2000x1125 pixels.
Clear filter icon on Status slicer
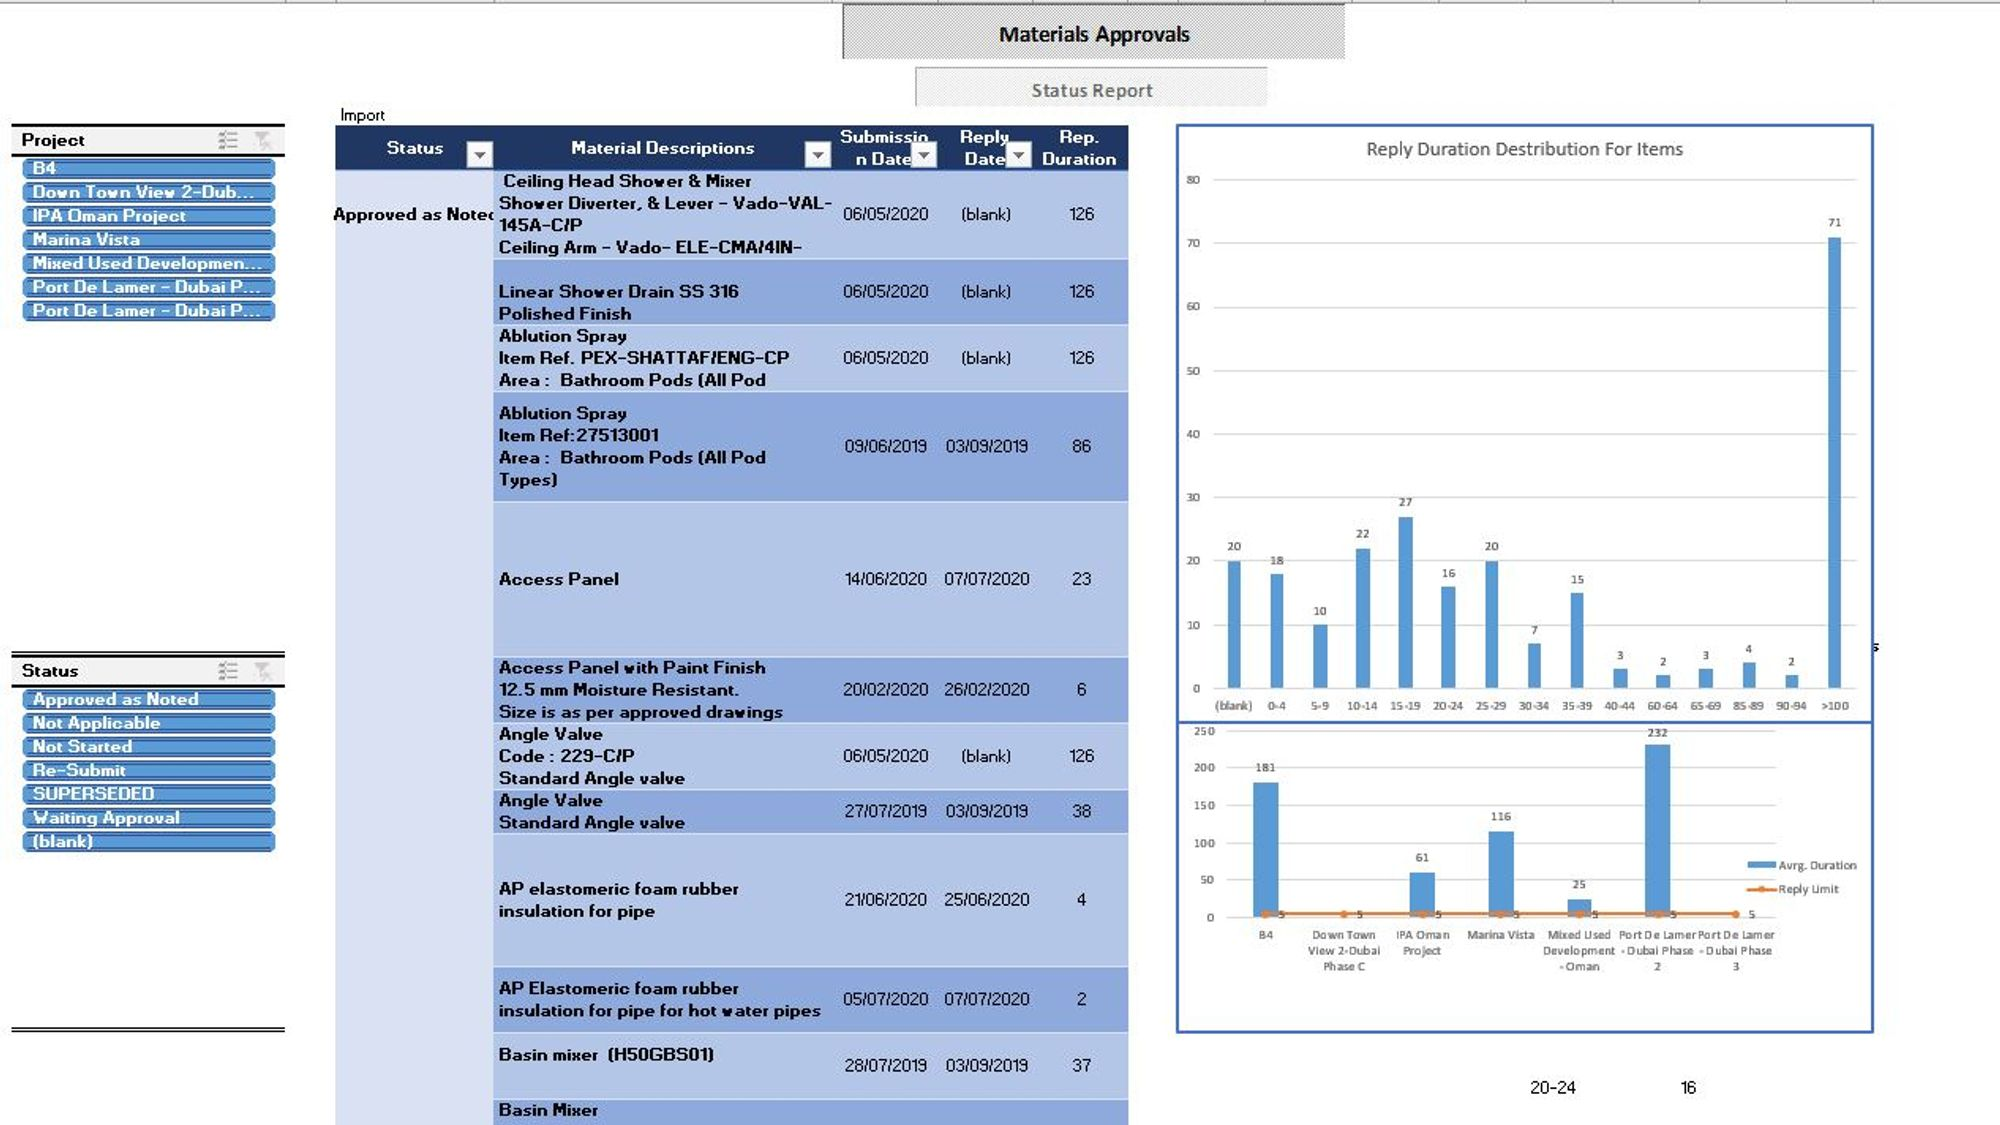pyautogui.click(x=262, y=671)
